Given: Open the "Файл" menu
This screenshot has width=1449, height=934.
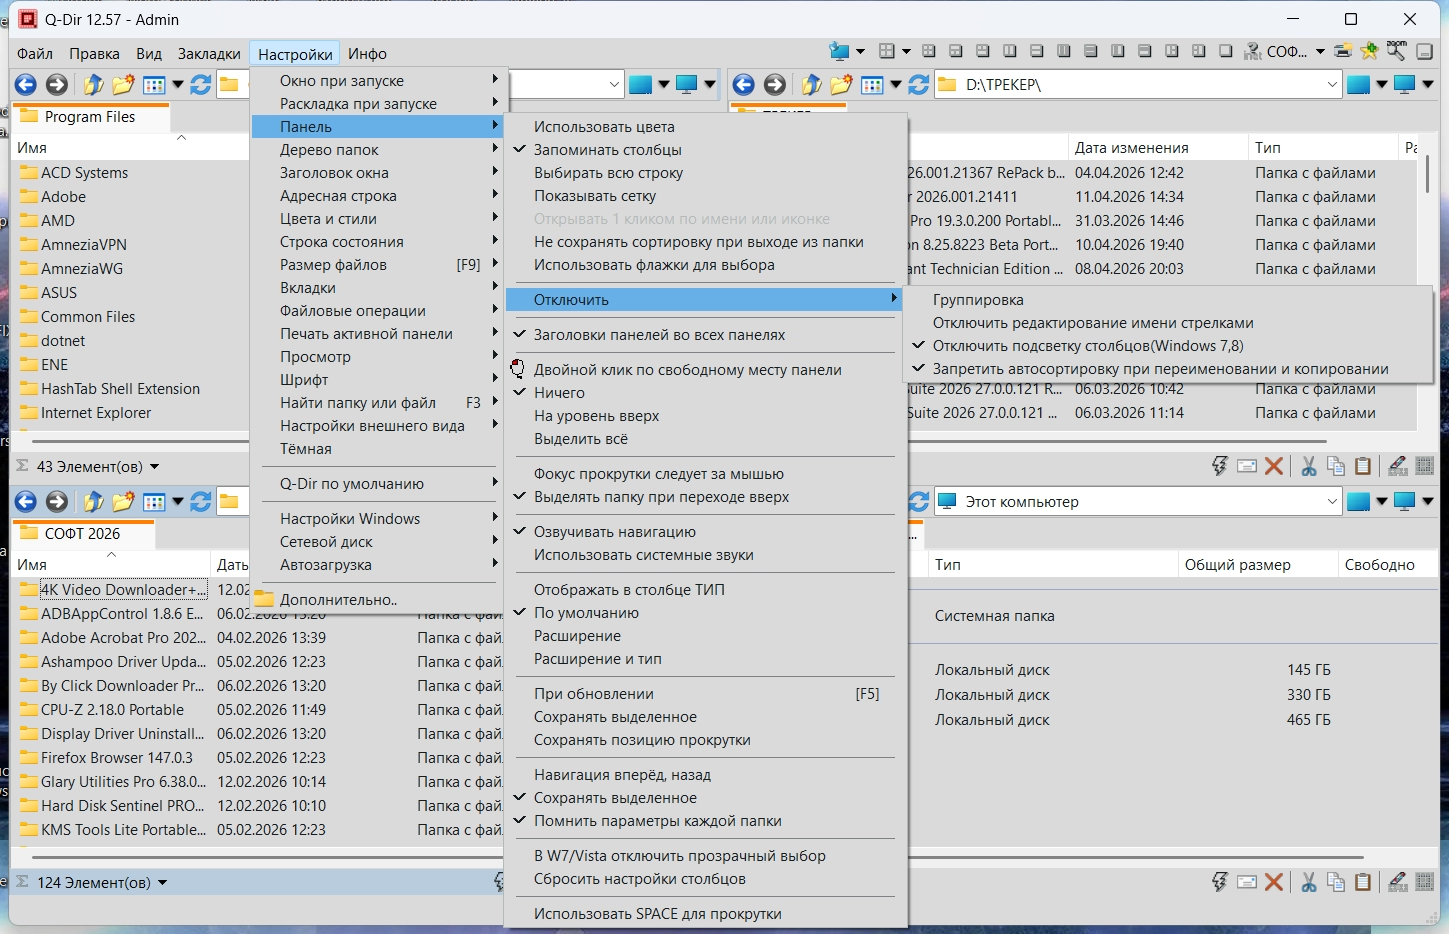Looking at the screenshot, I should (35, 54).
